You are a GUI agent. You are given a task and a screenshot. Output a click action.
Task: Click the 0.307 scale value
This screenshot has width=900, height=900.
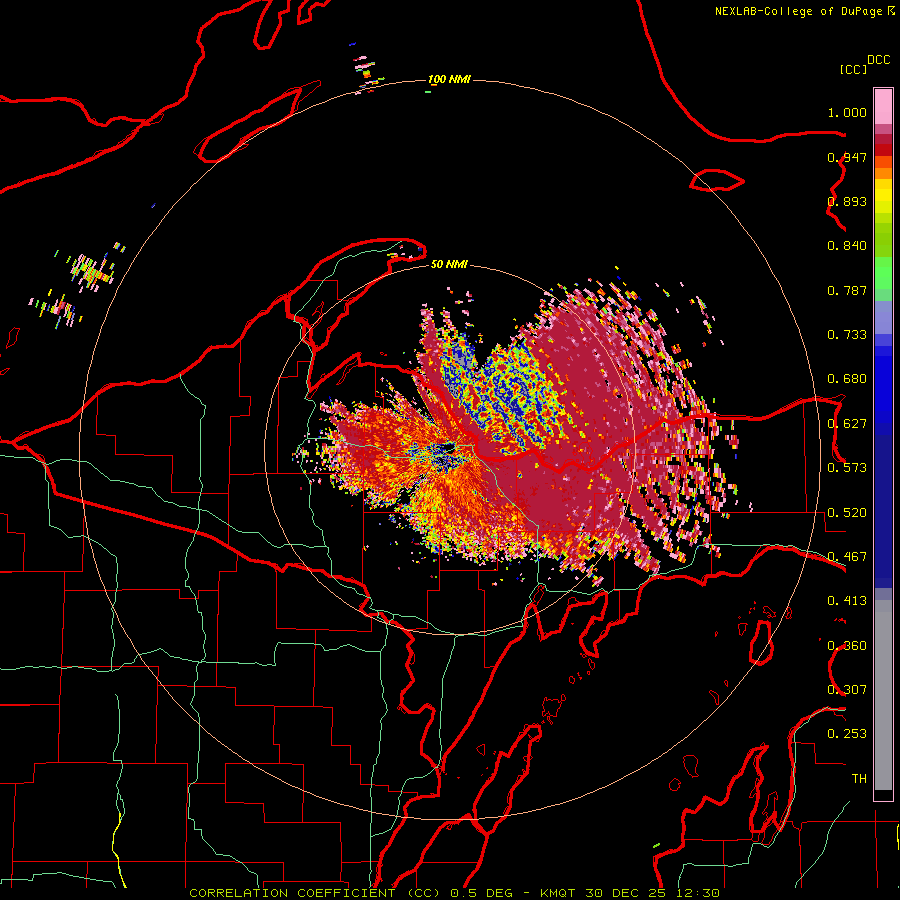[847, 690]
